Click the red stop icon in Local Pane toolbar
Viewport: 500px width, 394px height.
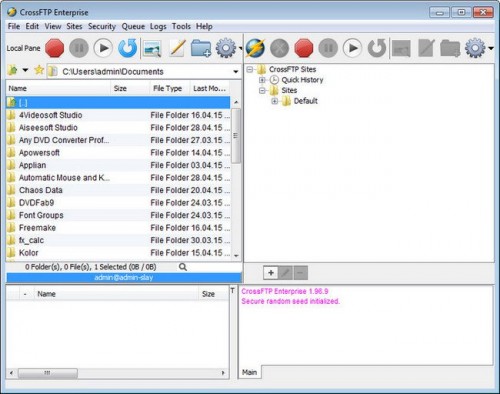pos(55,48)
